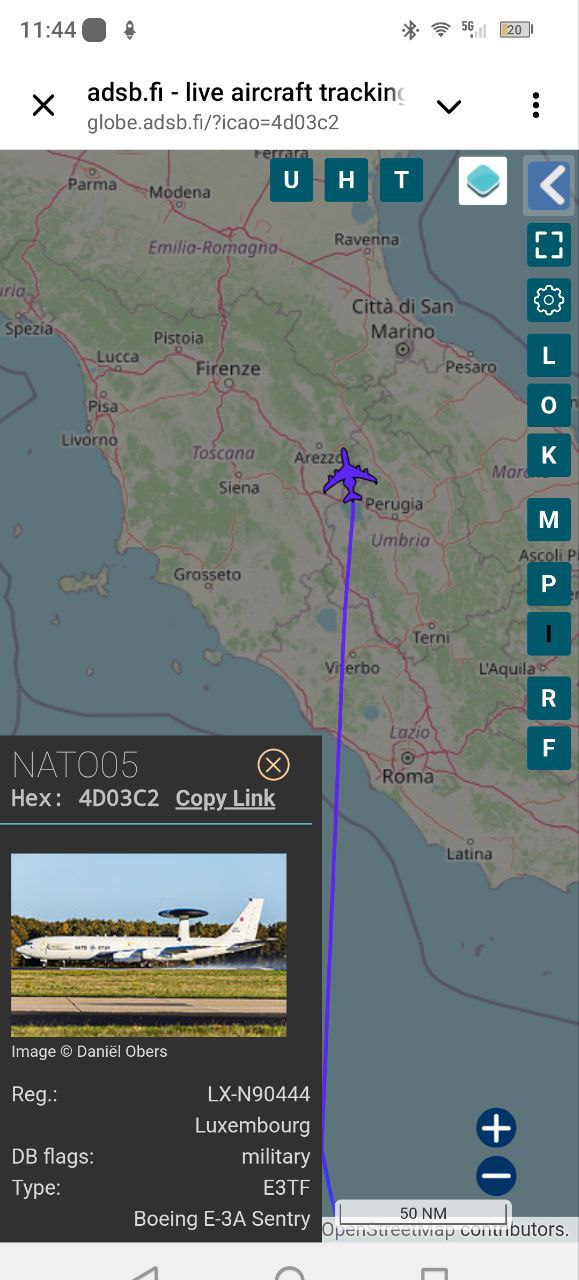Toggle the U map button
This screenshot has width=579, height=1280.
click(291, 180)
